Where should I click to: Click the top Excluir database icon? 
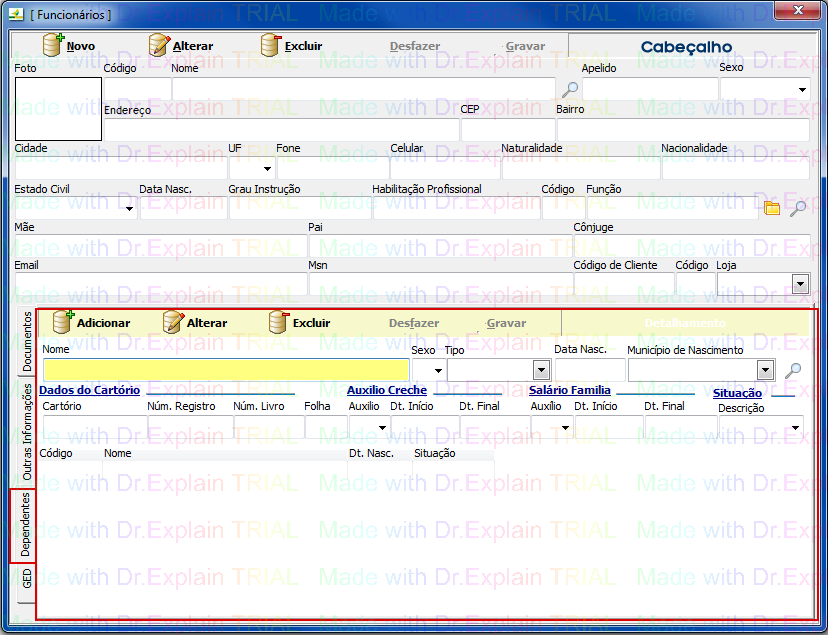tap(271, 46)
